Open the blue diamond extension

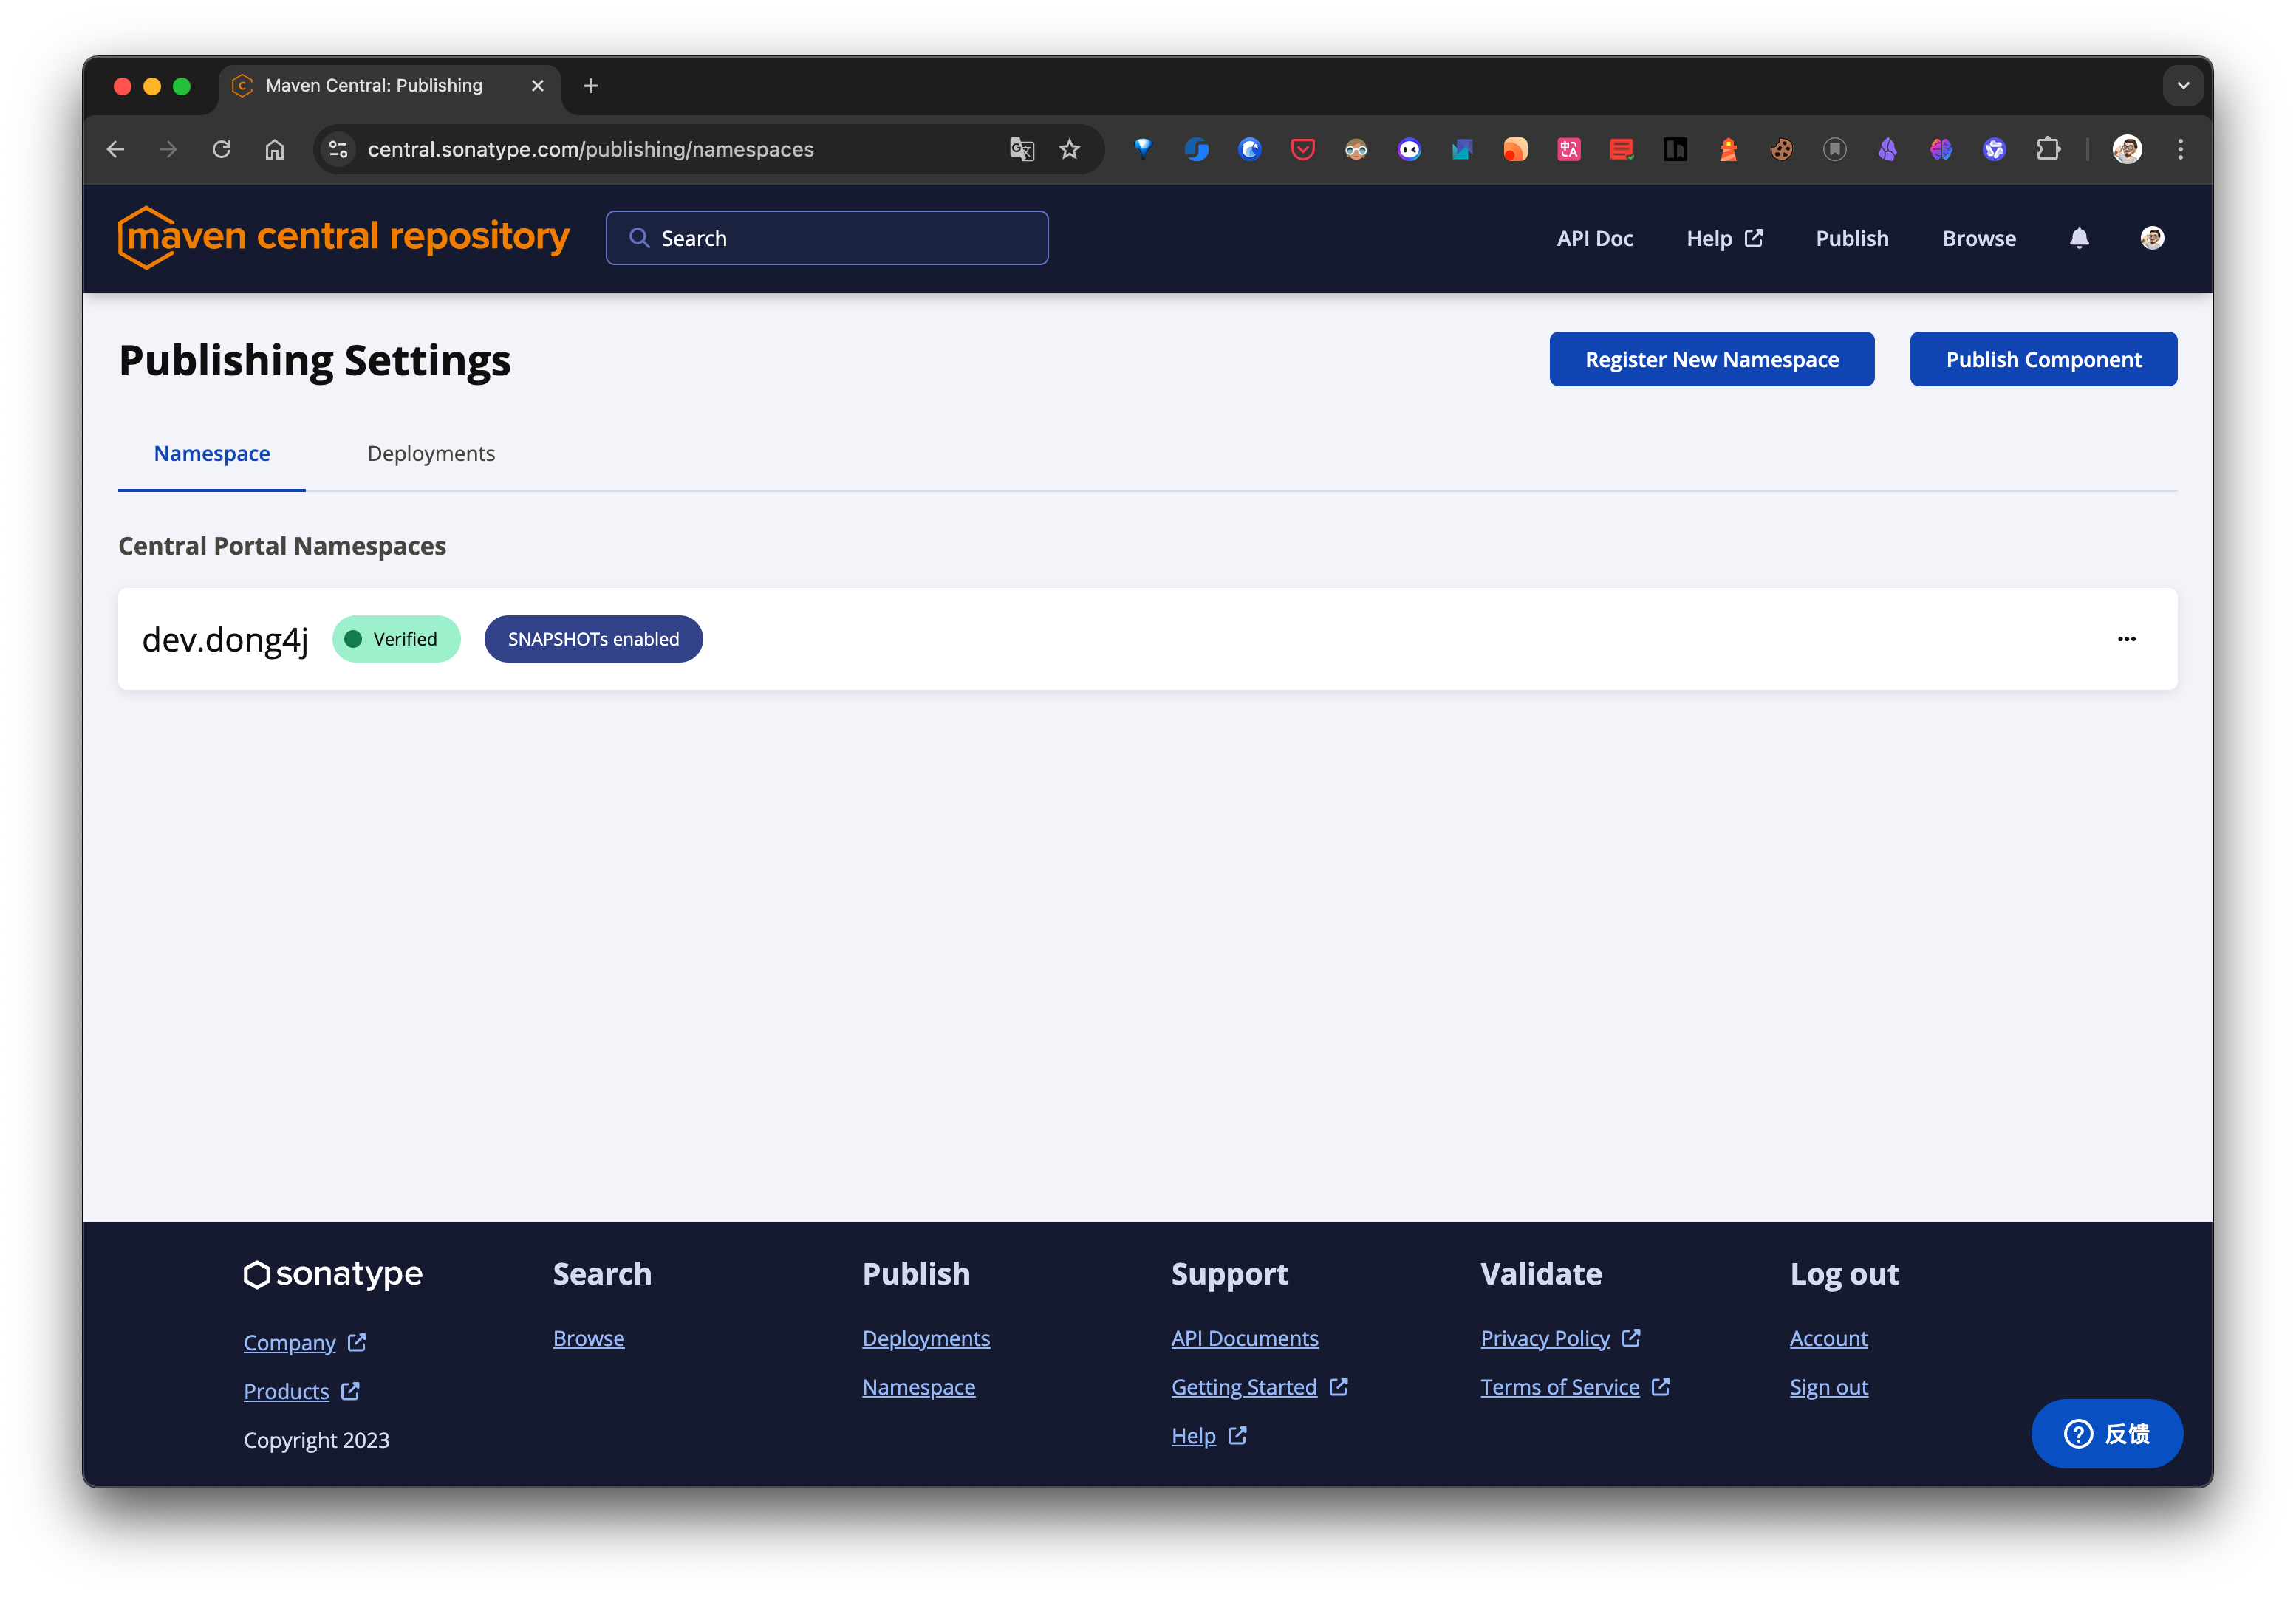pos(1143,149)
